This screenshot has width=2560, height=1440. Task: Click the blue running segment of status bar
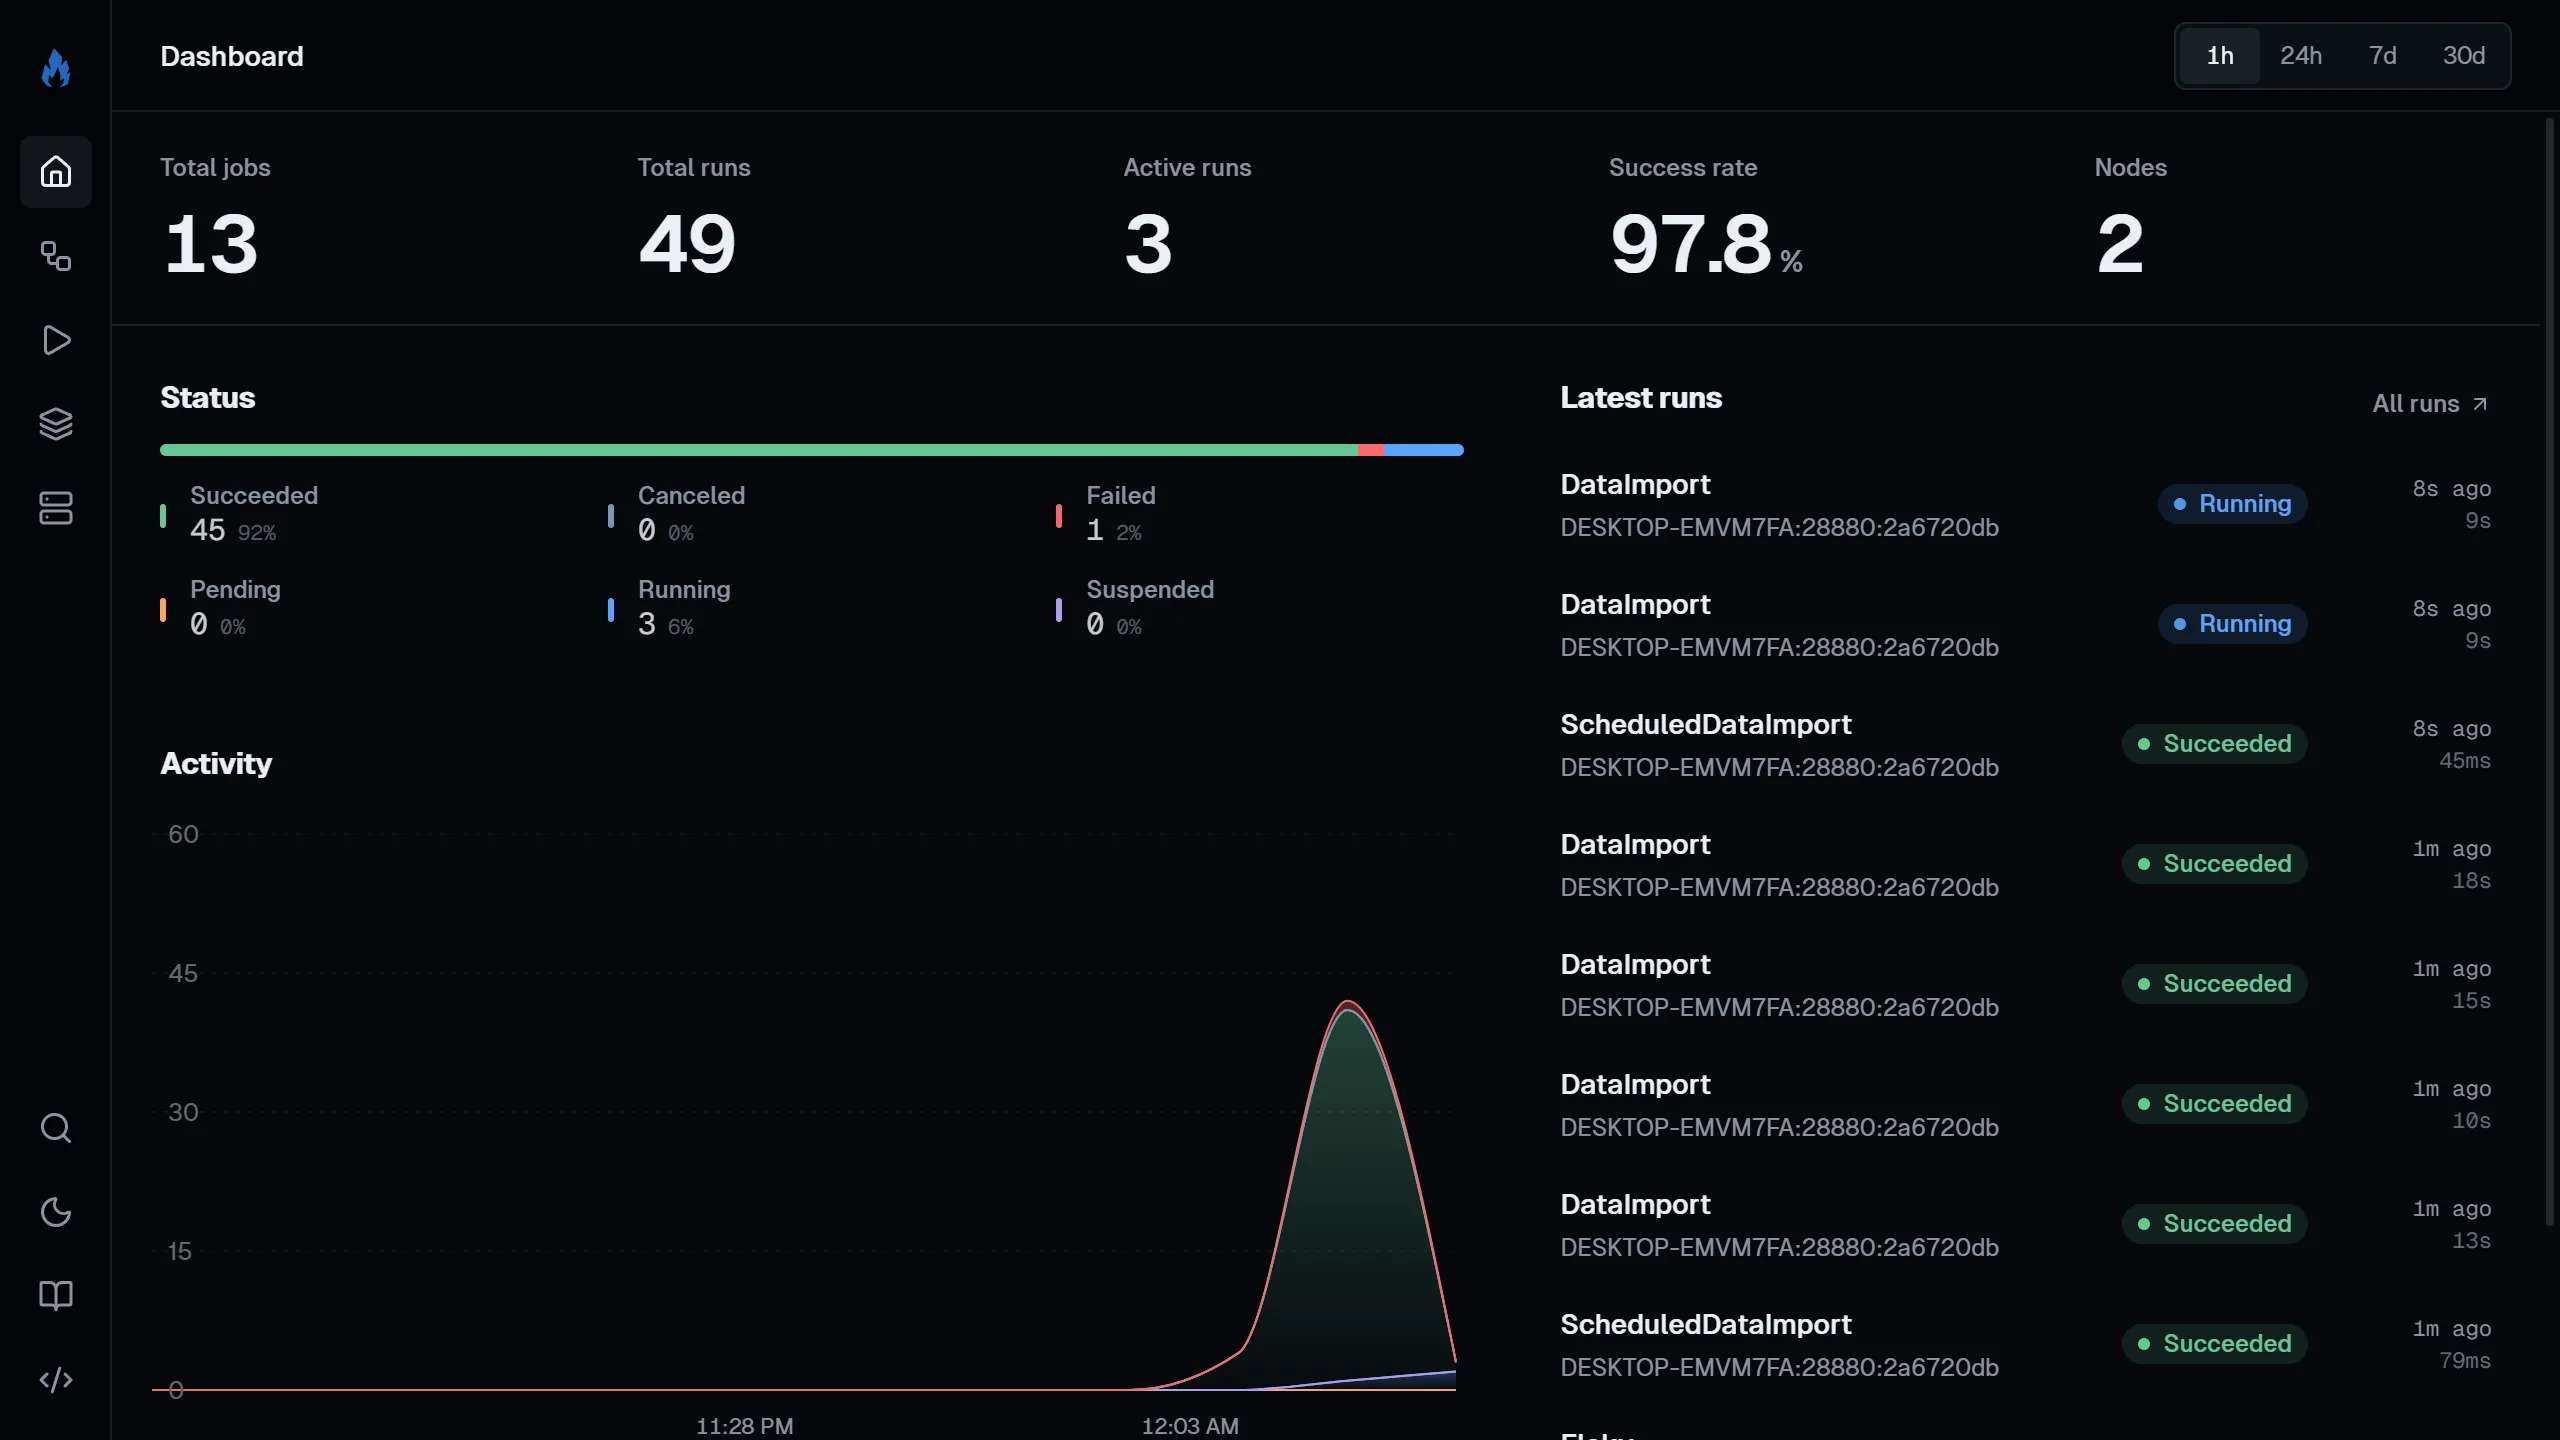click(1424, 450)
